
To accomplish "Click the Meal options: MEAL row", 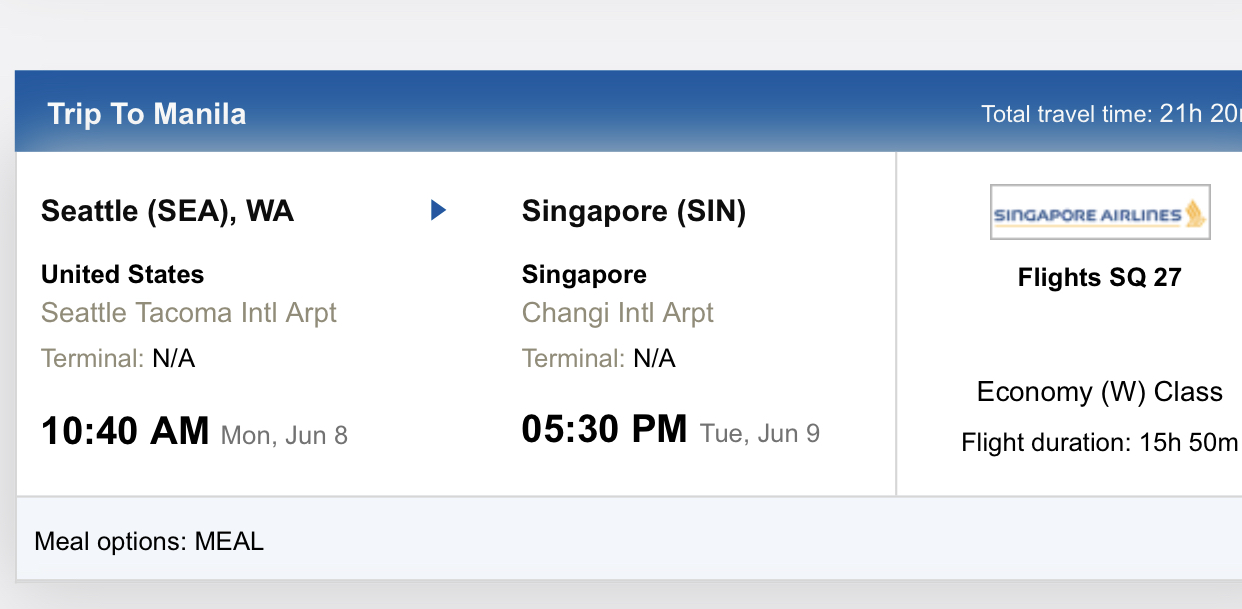I will [x=149, y=542].
